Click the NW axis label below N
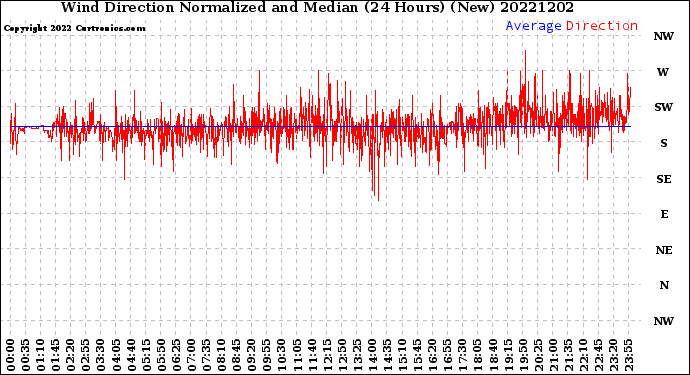Screen dimensions: 690x375 pos(664,321)
